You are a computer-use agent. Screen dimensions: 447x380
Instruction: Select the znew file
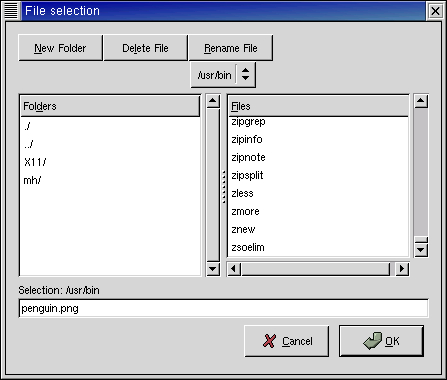coord(318,229)
